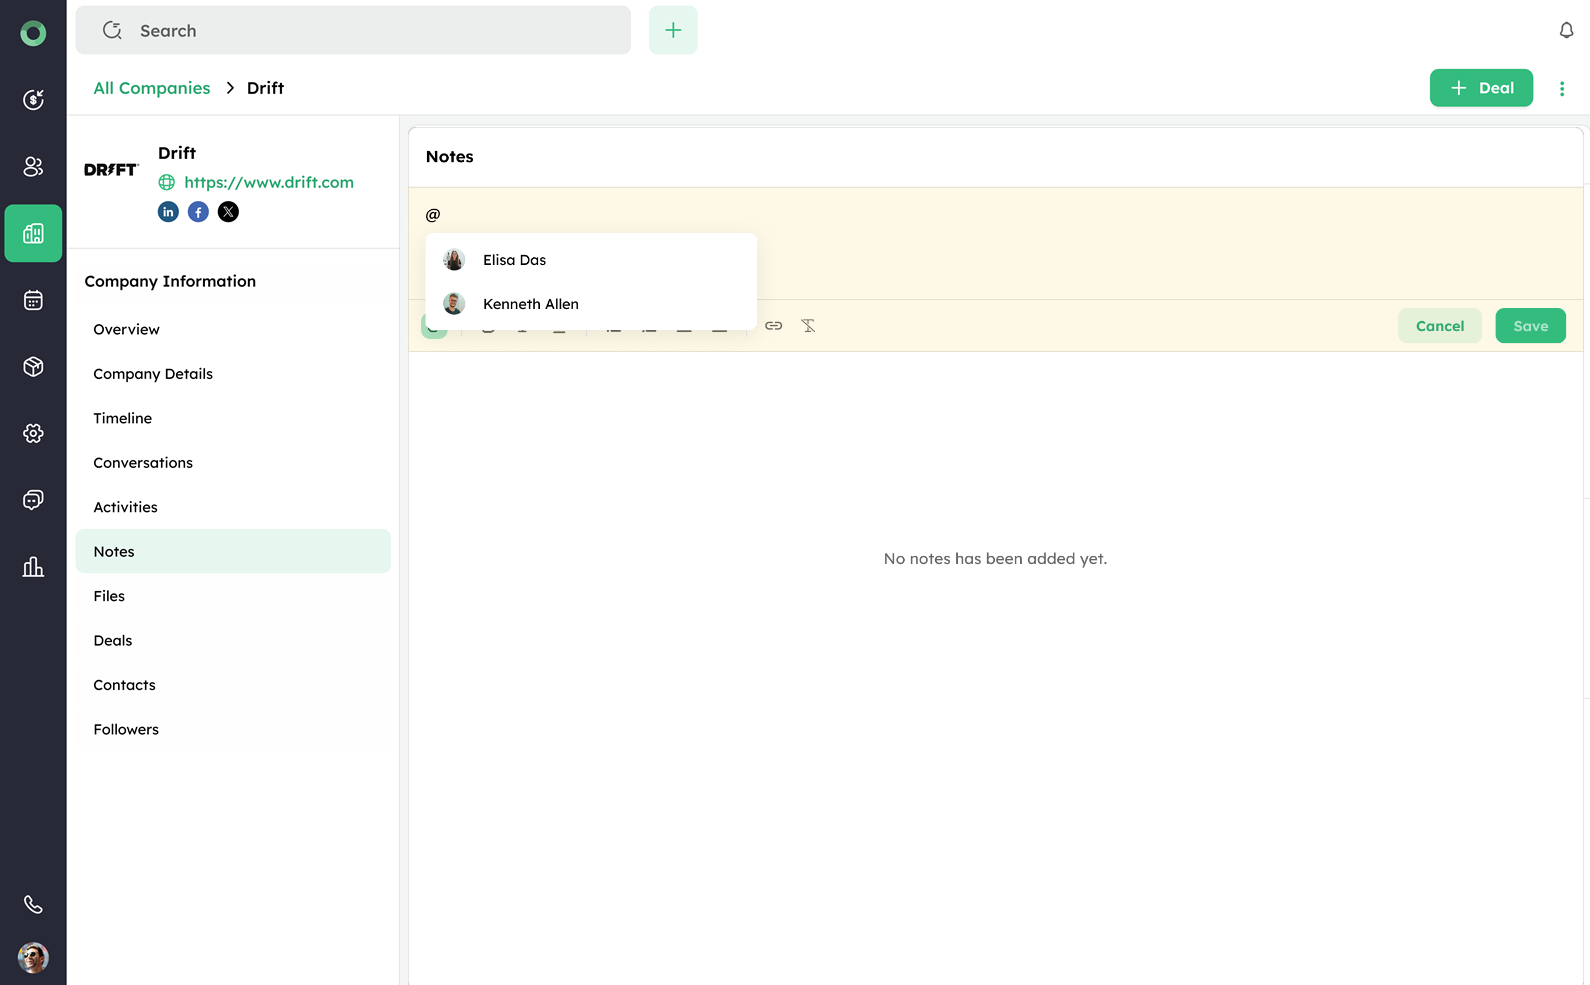This screenshot has height=985, width=1590.
Task: Click the clear formatting icon
Action: [x=808, y=326]
